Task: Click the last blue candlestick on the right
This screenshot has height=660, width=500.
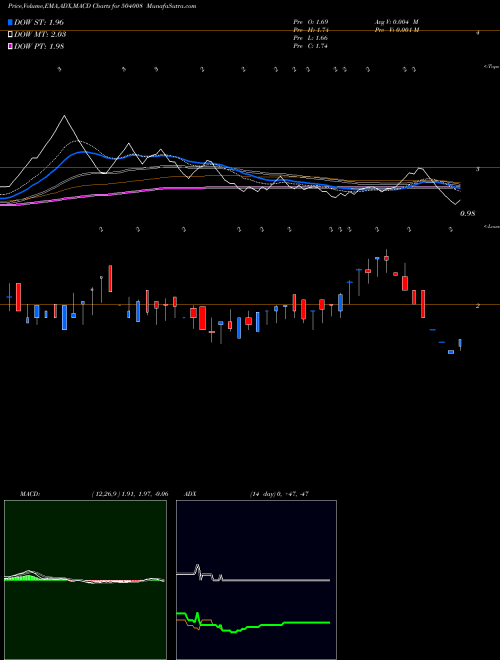Action: 460,344
